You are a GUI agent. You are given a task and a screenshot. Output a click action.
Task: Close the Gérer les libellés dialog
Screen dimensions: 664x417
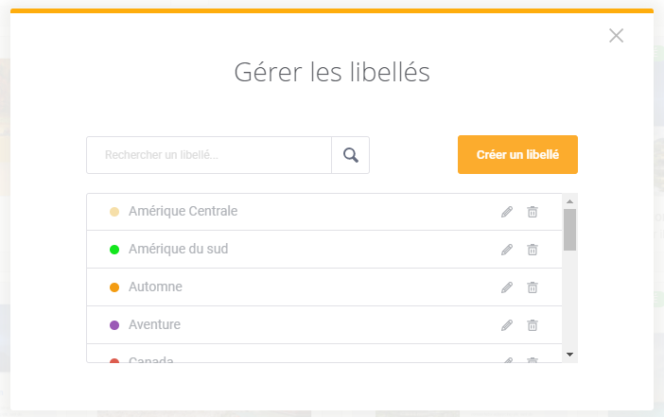coord(616,36)
